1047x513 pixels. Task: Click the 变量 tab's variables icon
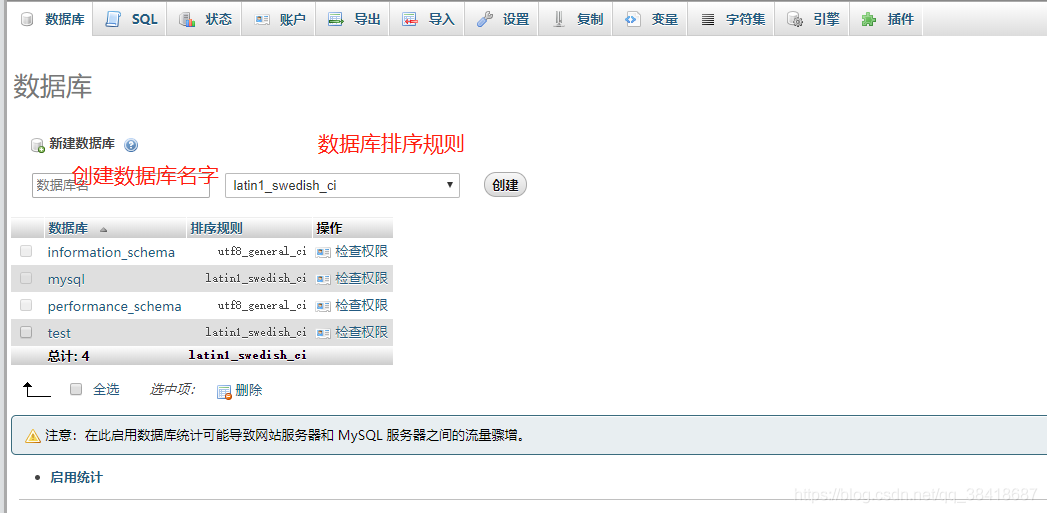[x=632, y=19]
